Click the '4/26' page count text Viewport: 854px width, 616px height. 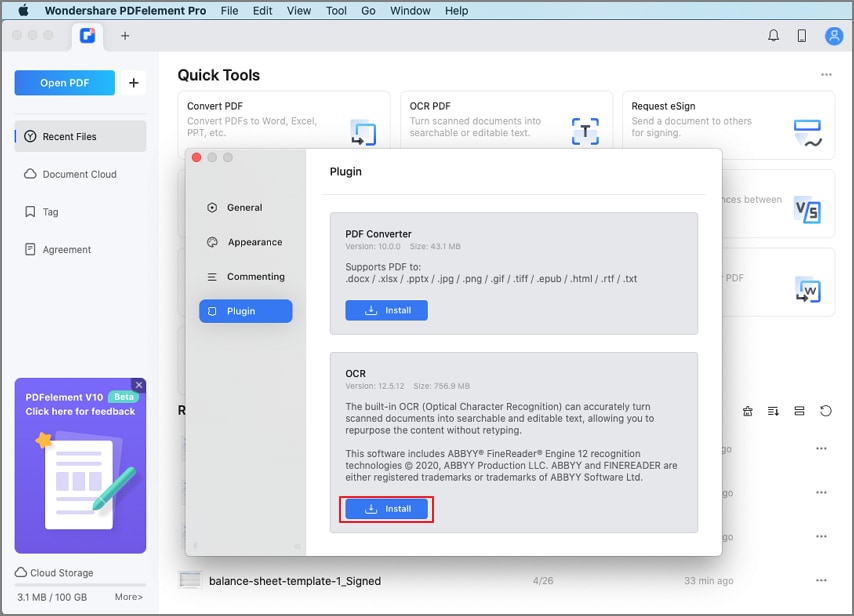pos(543,581)
